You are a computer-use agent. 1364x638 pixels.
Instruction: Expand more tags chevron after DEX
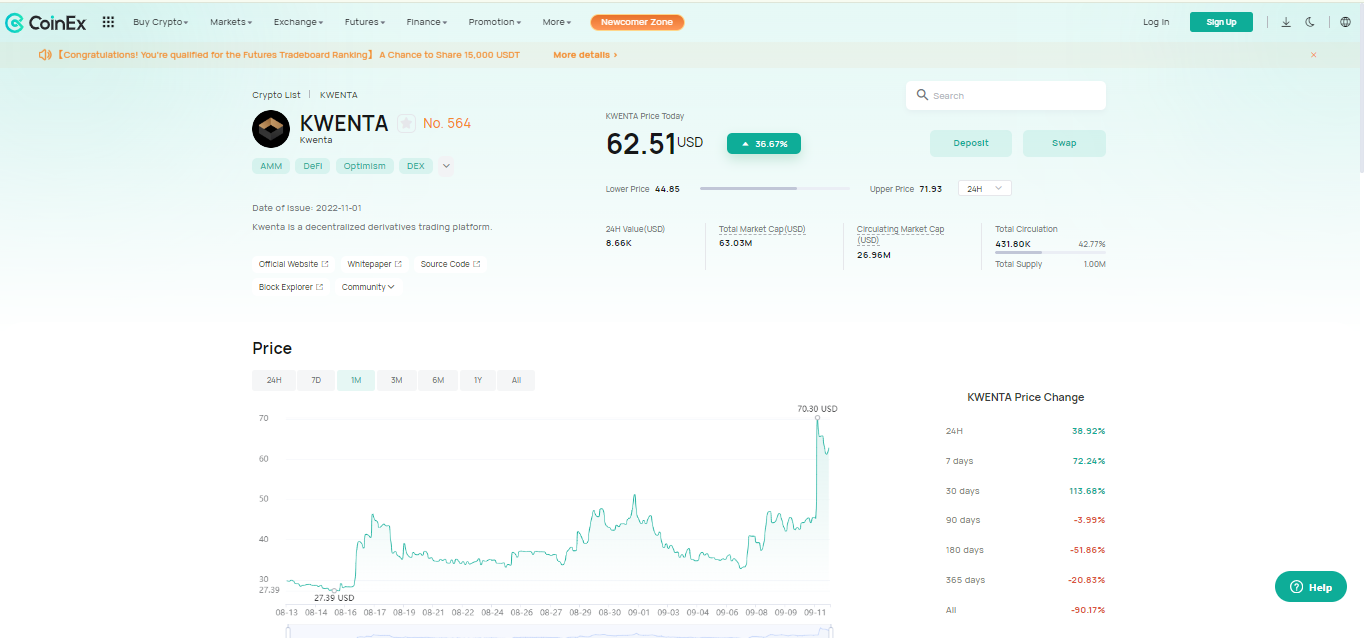pyautogui.click(x=445, y=166)
